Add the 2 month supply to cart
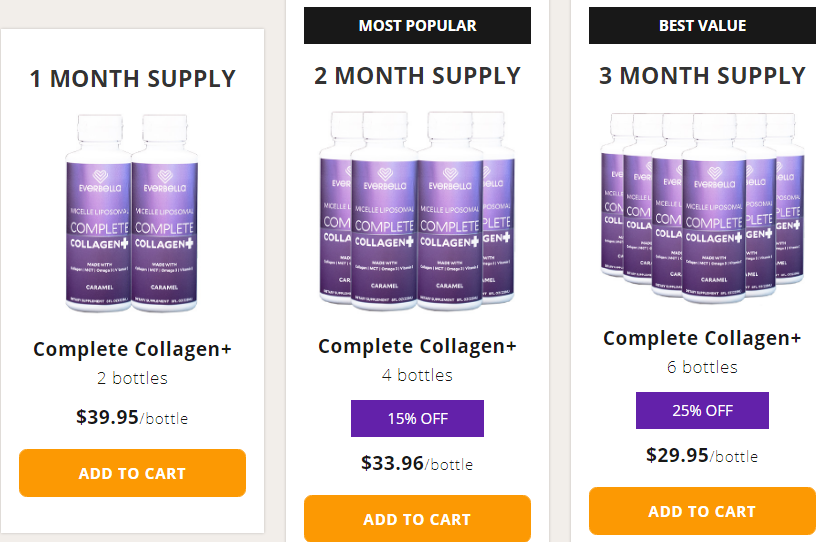The width and height of the screenshot is (825, 542). point(417,519)
